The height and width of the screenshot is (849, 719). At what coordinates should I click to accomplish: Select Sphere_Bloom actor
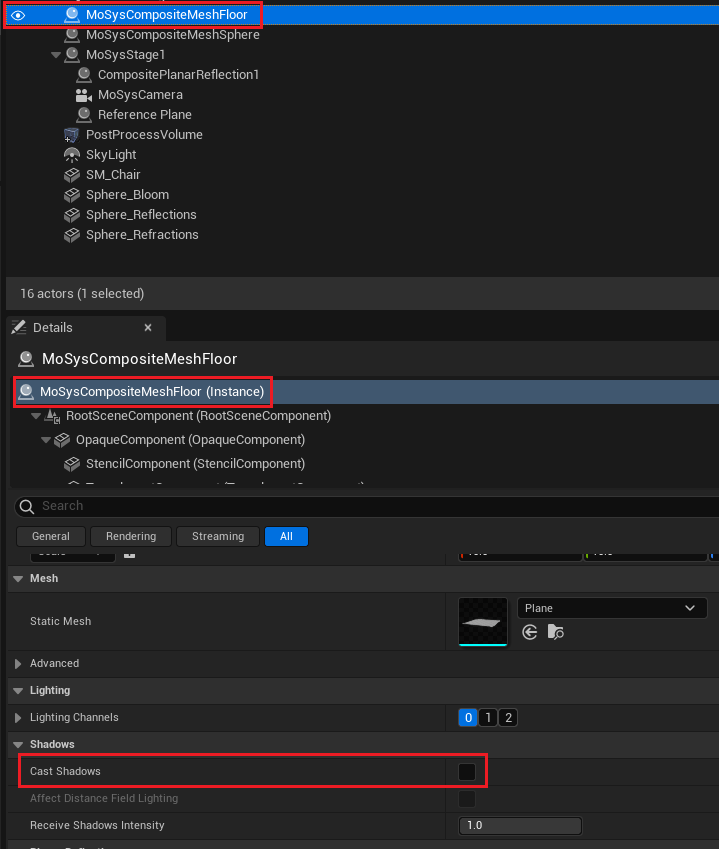click(x=127, y=195)
